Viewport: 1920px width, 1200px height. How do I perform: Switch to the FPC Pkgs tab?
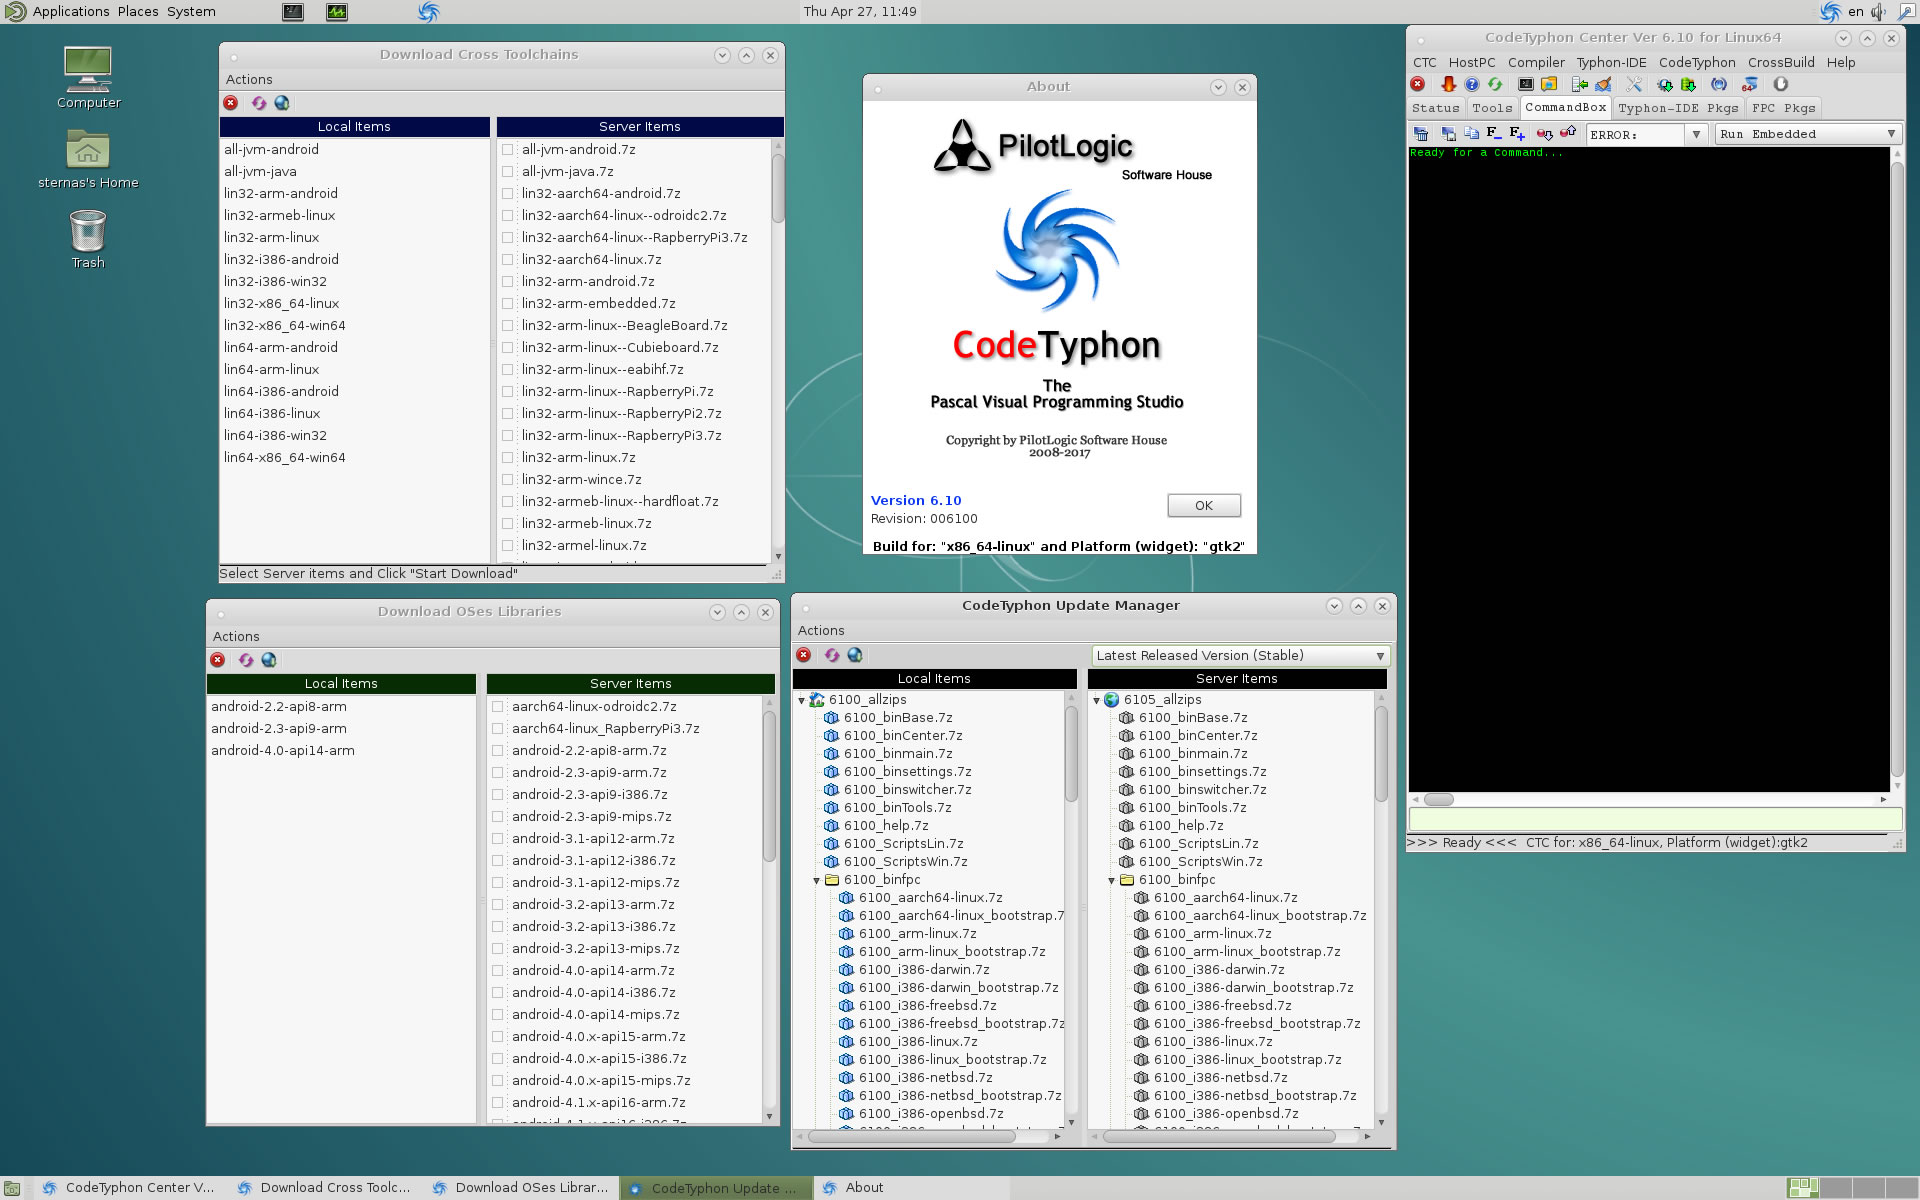pos(1783,108)
